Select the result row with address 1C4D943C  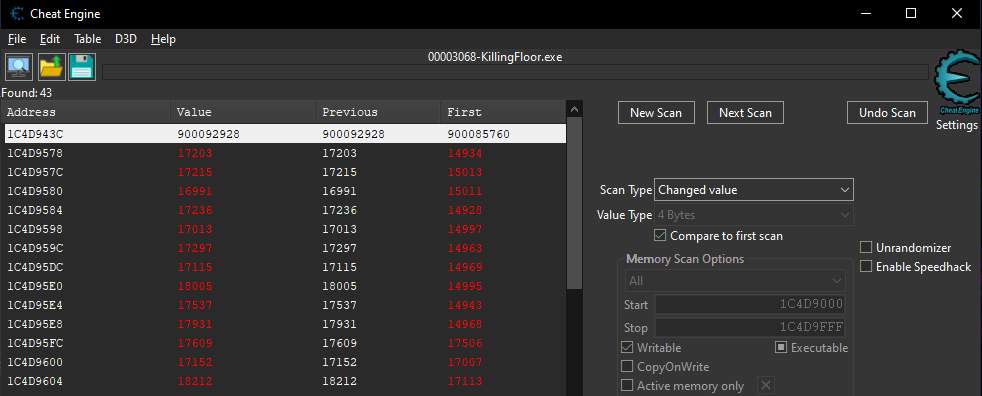click(x=285, y=134)
